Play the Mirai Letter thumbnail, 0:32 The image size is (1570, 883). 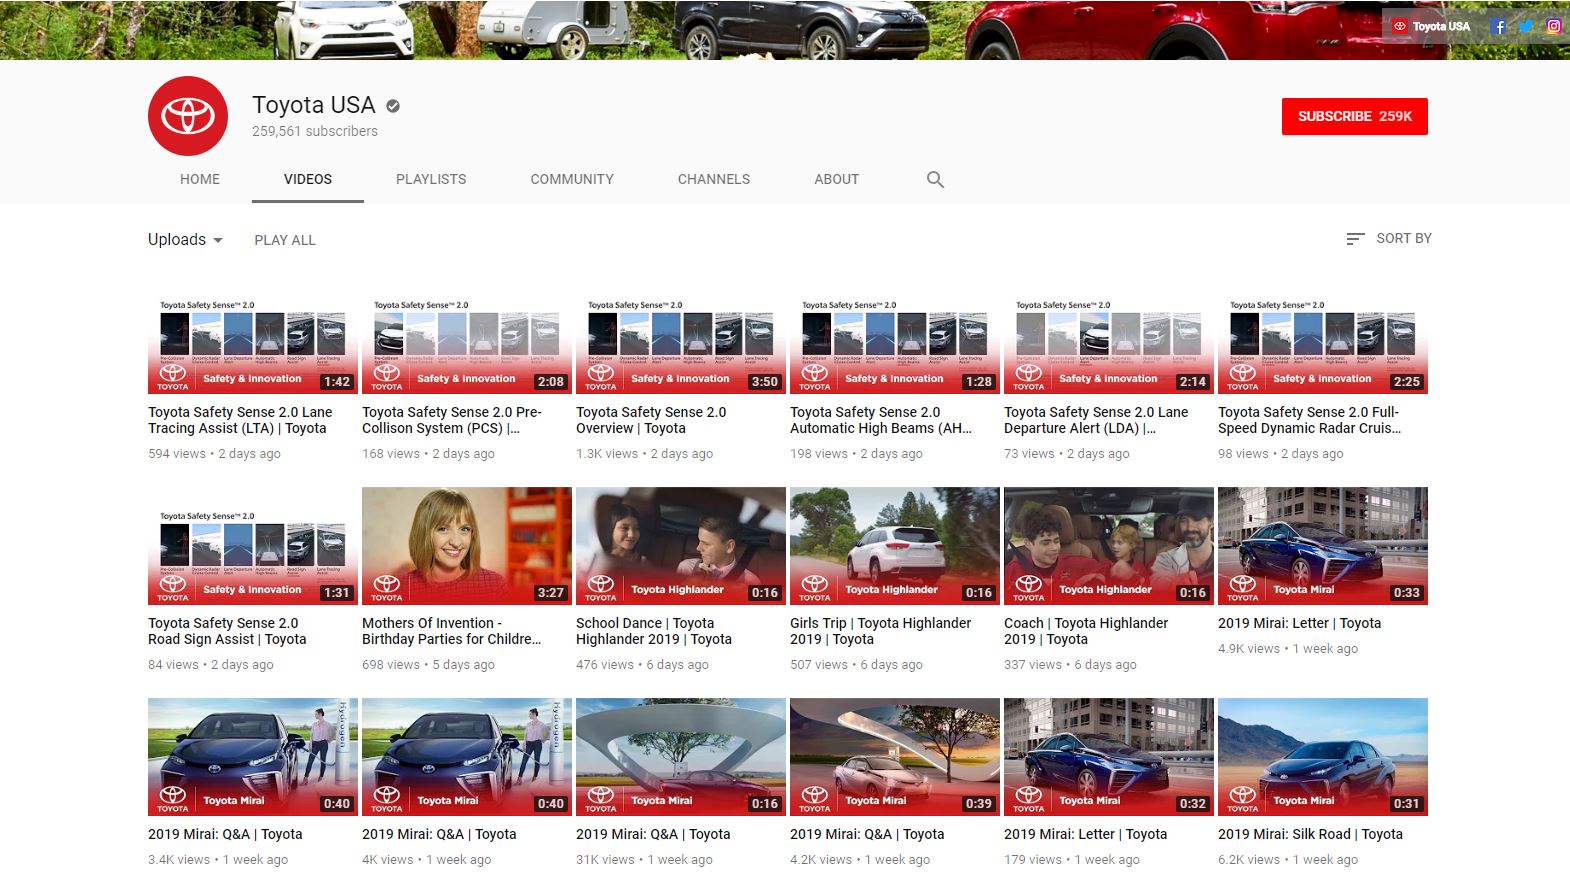[x=1109, y=757]
